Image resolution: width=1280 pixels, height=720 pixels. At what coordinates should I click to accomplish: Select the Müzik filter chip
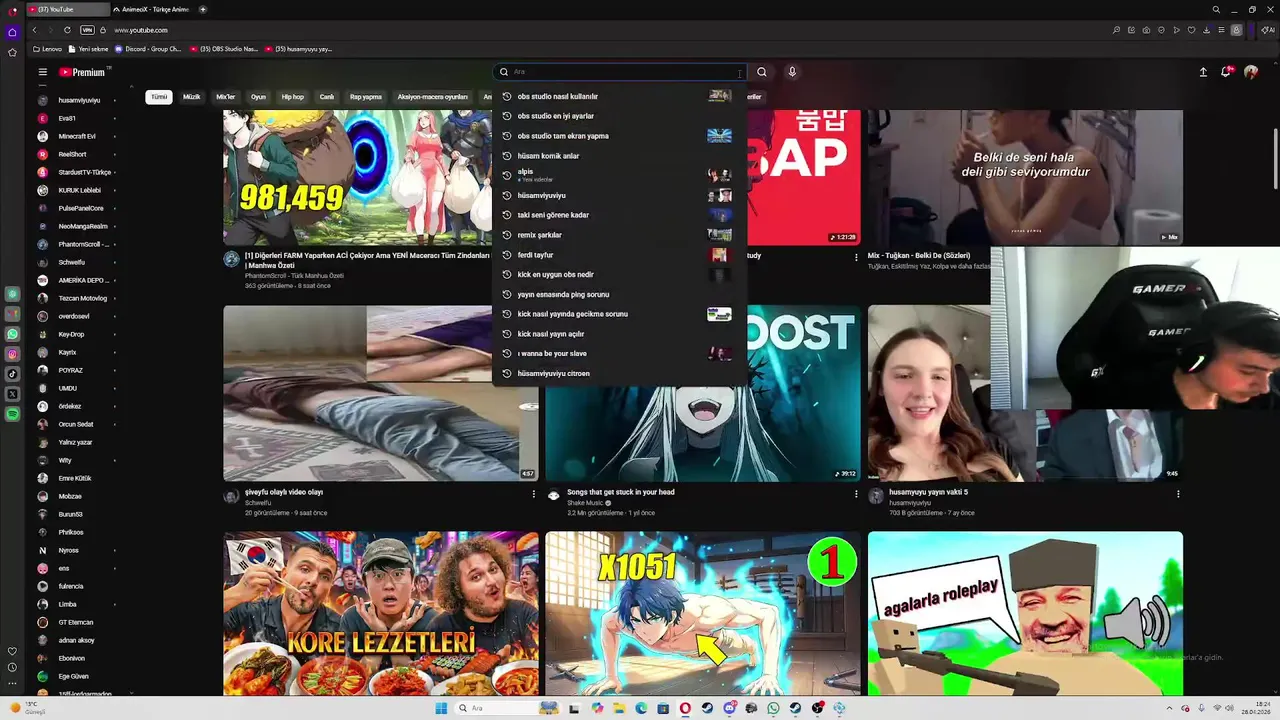click(191, 97)
